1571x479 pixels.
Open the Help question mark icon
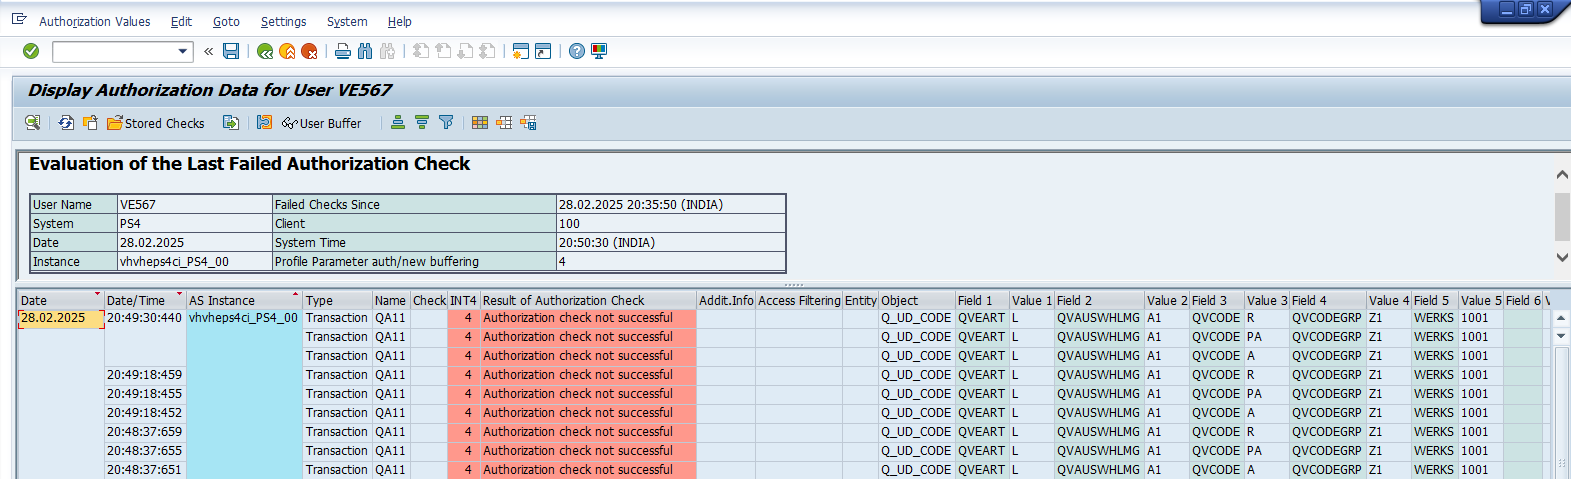(577, 51)
